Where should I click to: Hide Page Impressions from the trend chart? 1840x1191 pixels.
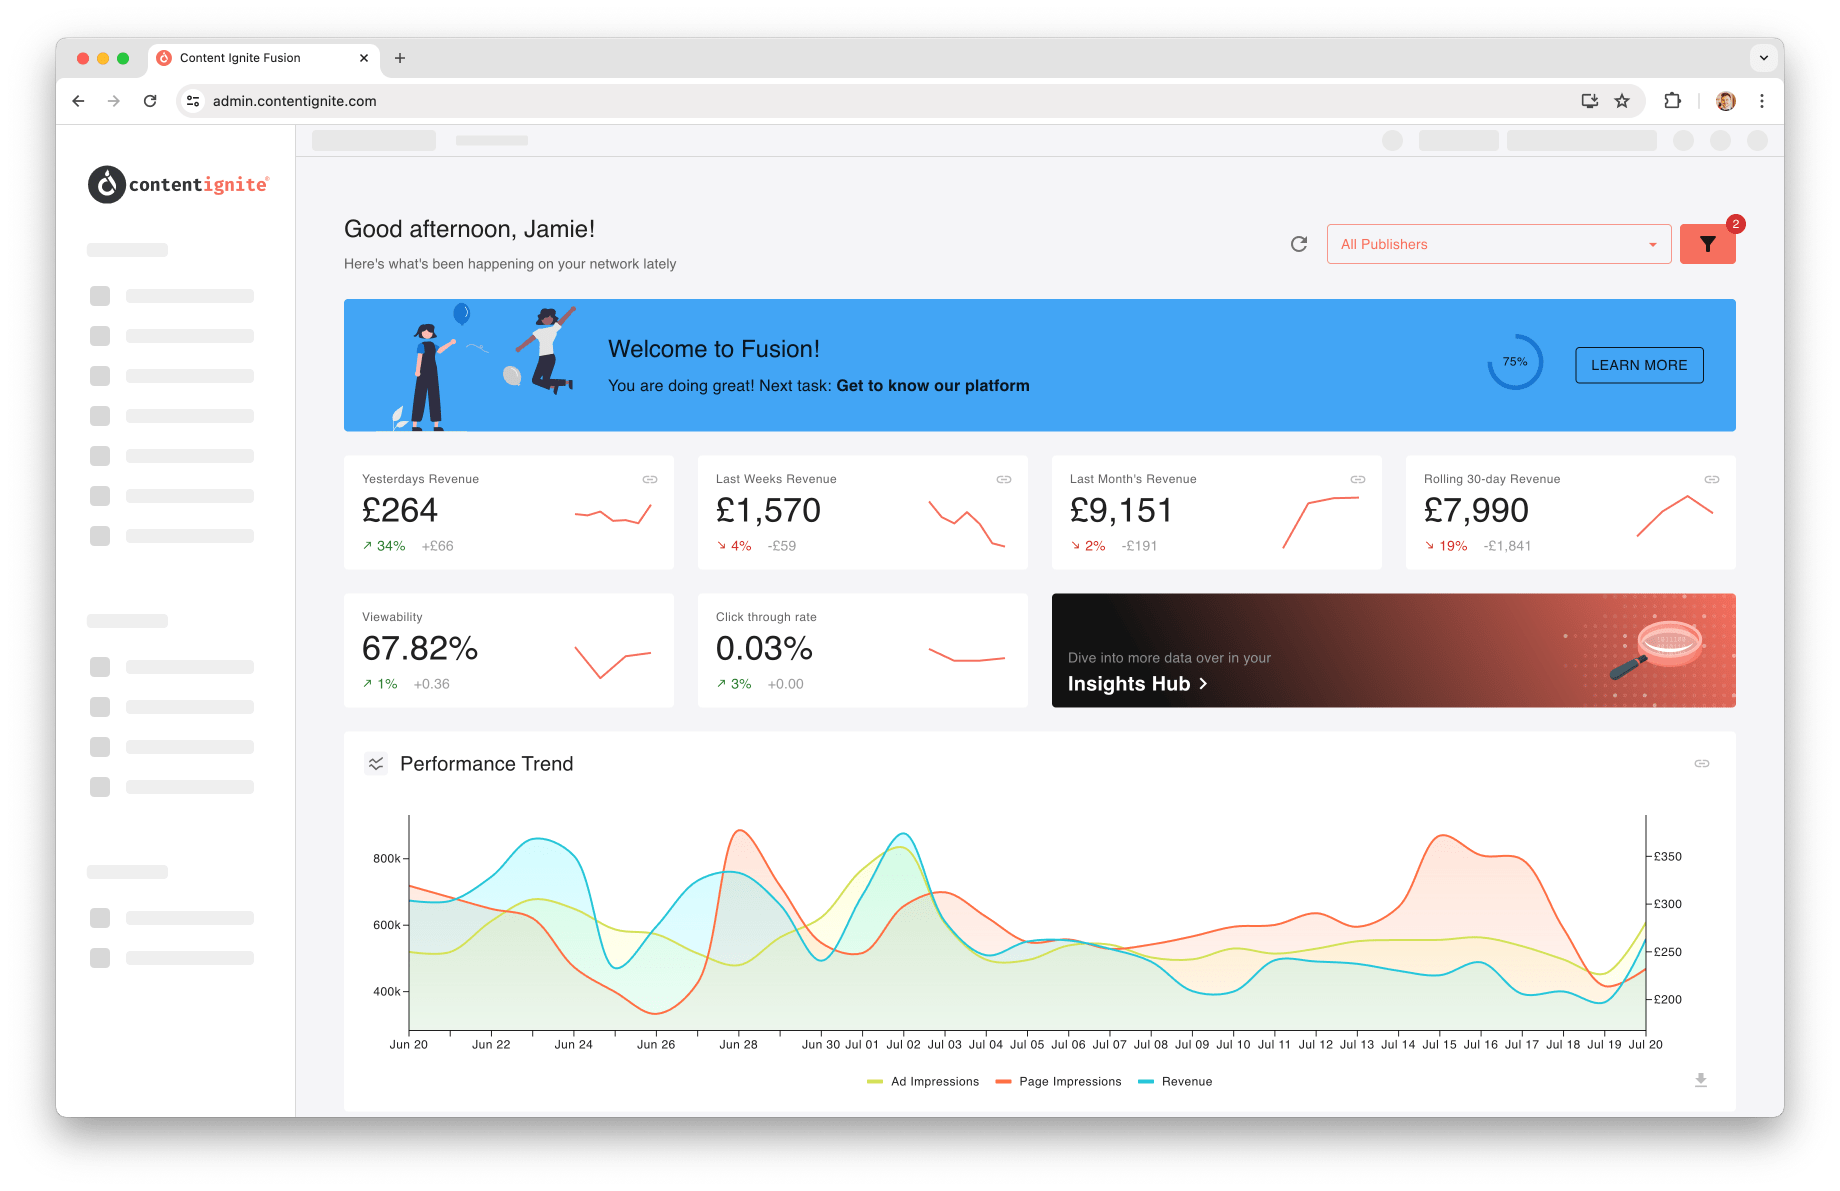pos(1058,1081)
